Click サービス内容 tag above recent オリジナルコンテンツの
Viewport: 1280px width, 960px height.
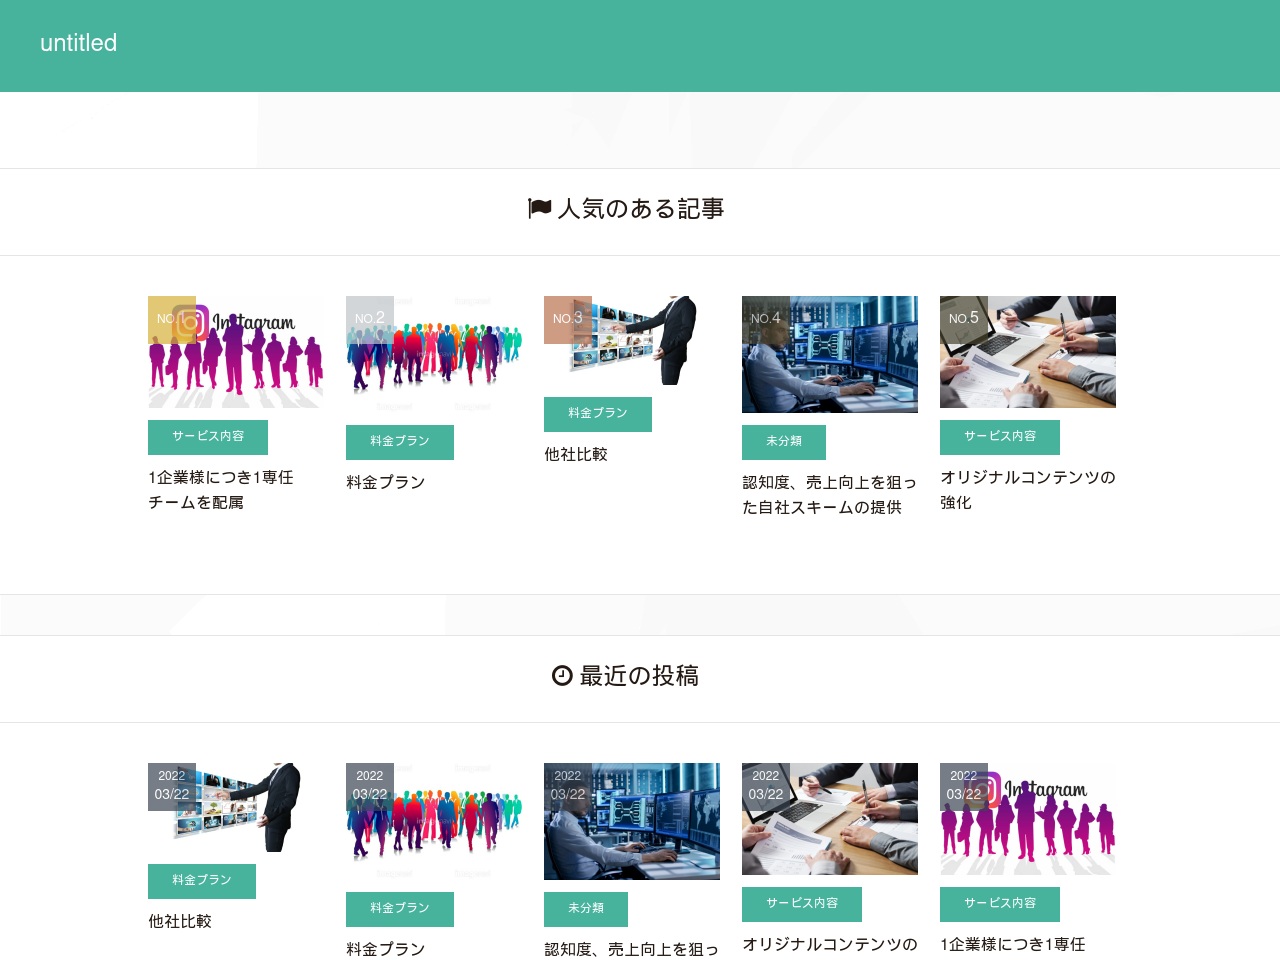[802, 904]
